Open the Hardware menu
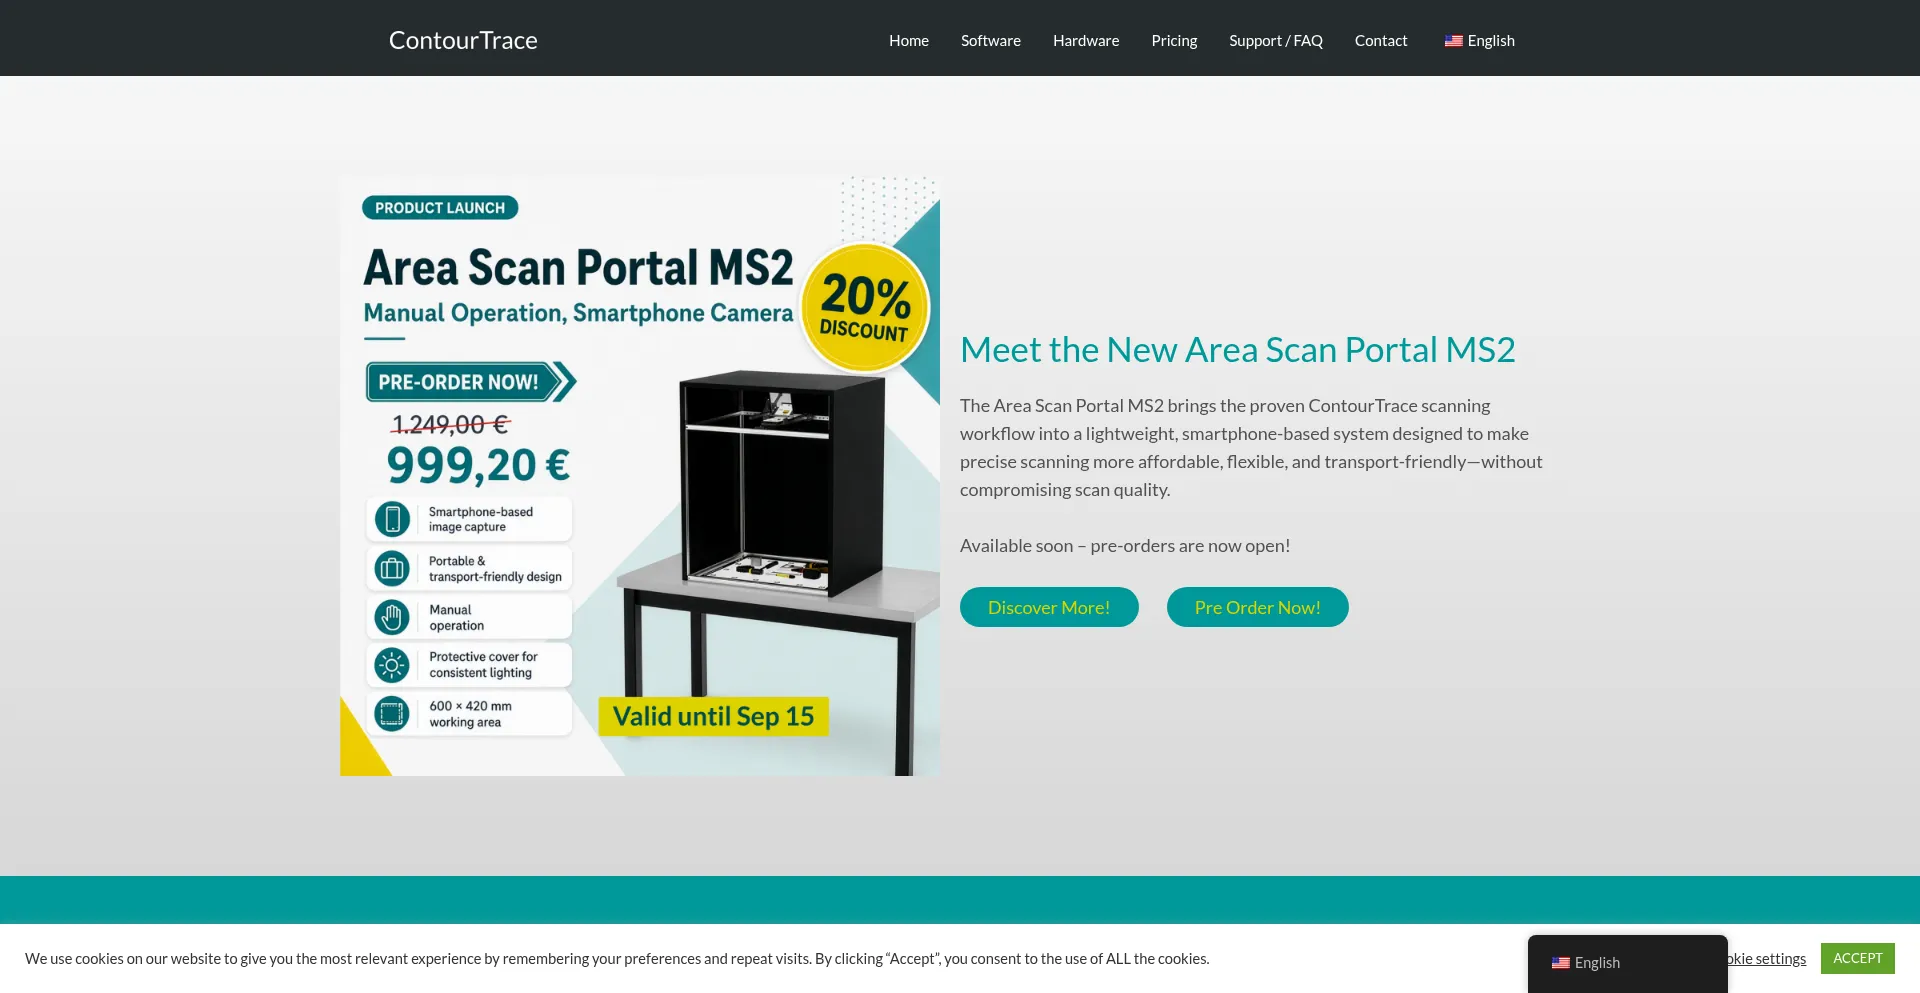 pos(1086,40)
